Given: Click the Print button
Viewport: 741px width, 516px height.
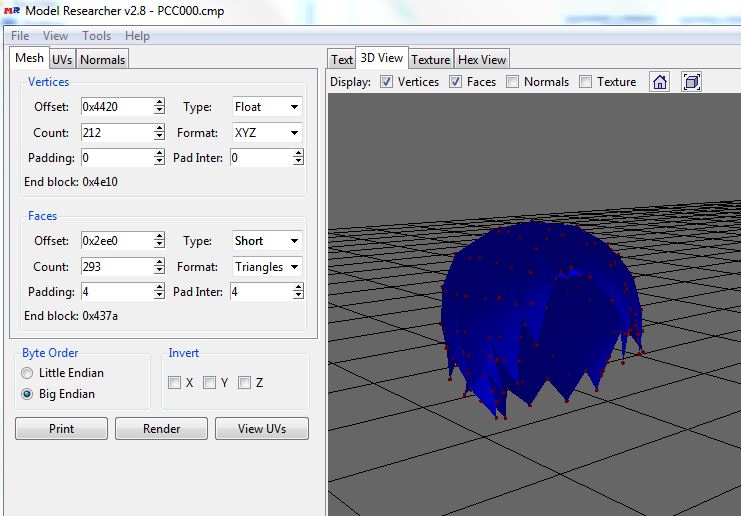Looking at the screenshot, I should (61, 429).
